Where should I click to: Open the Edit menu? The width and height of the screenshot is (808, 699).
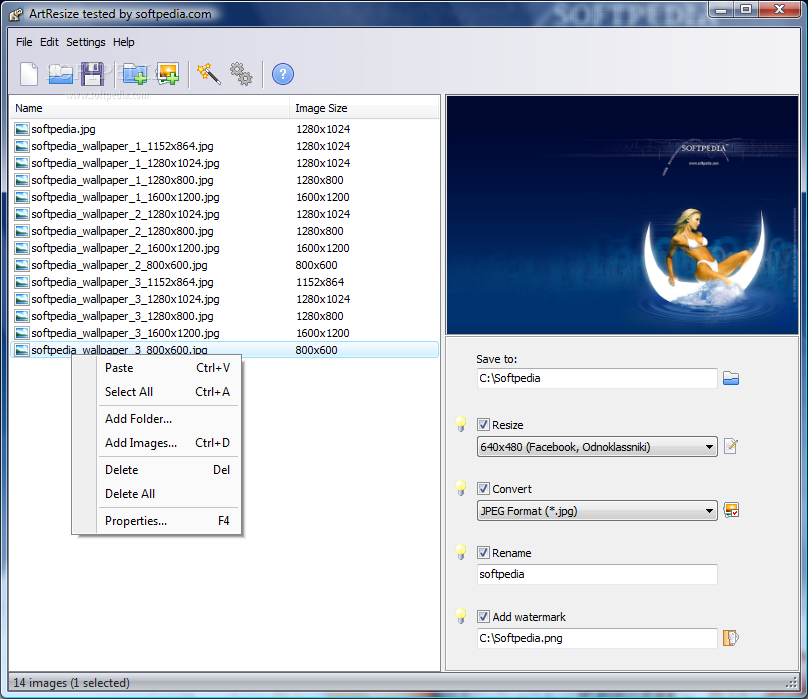[49, 42]
